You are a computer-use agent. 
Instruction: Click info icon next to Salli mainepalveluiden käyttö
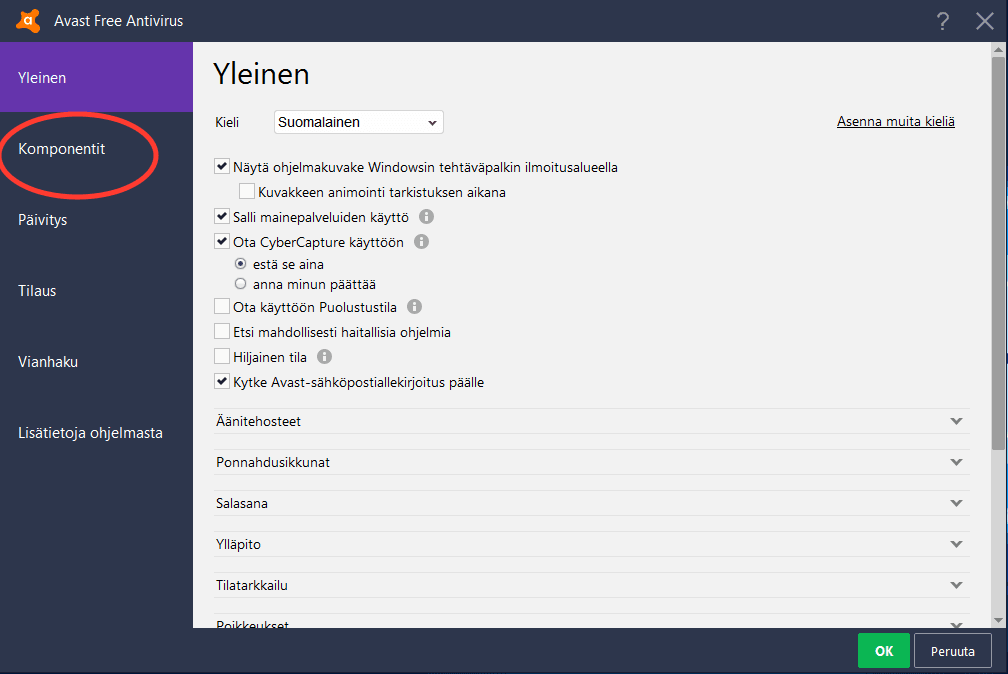coord(427,216)
